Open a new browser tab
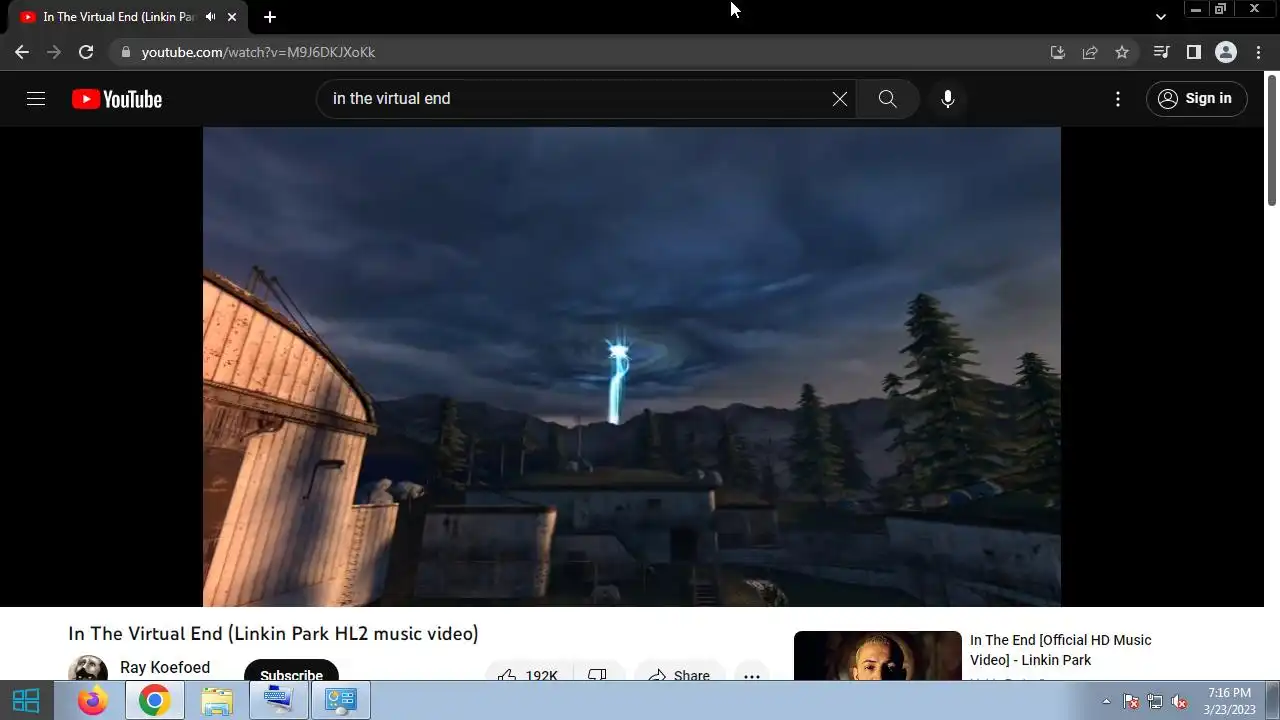This screenshot has width=1280, height=720. pyautogui.click(x=270, y=17)
